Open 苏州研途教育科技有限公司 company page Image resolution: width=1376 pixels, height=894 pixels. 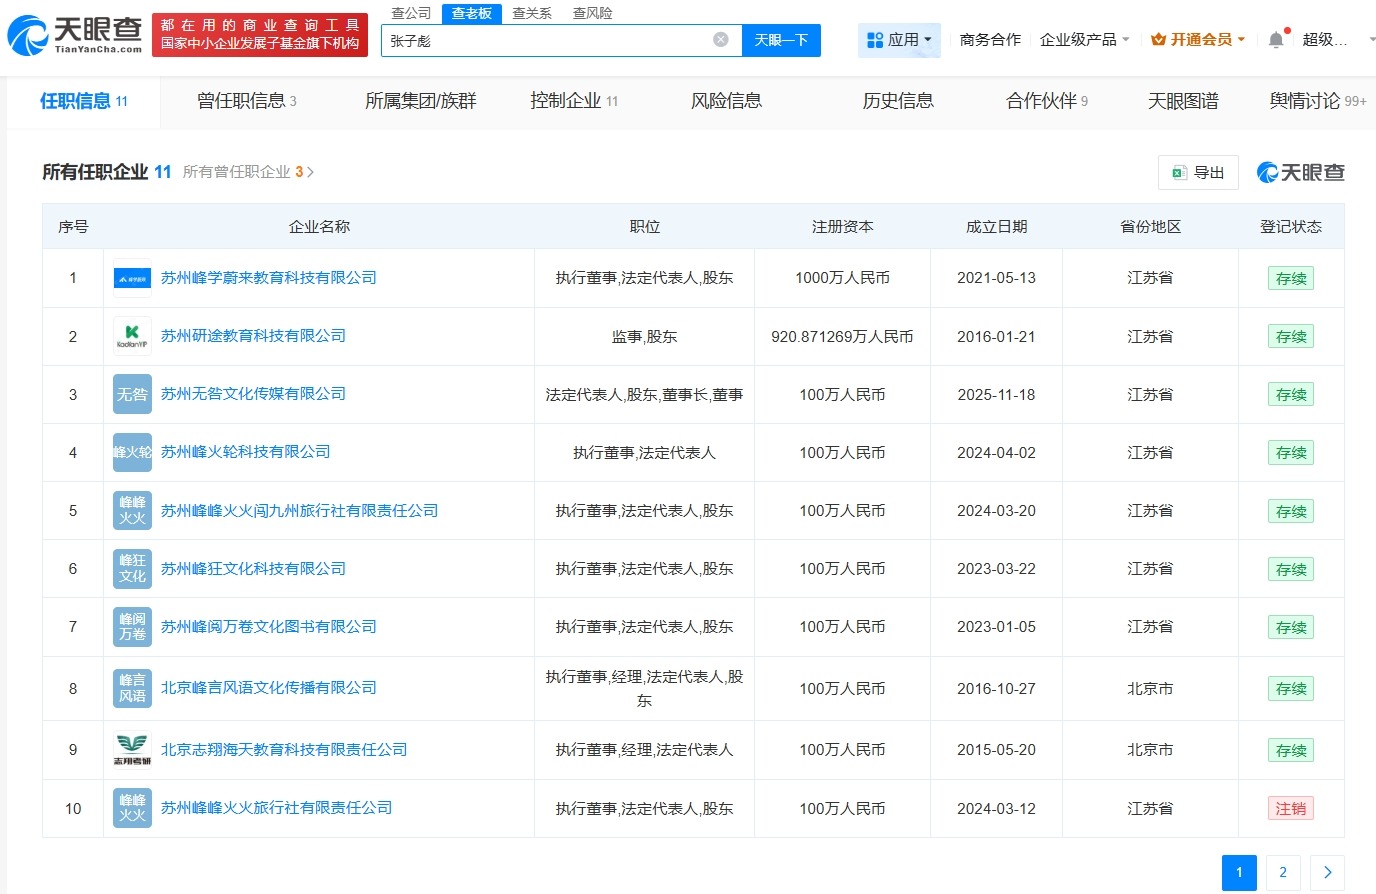click(x=251, y=336)
